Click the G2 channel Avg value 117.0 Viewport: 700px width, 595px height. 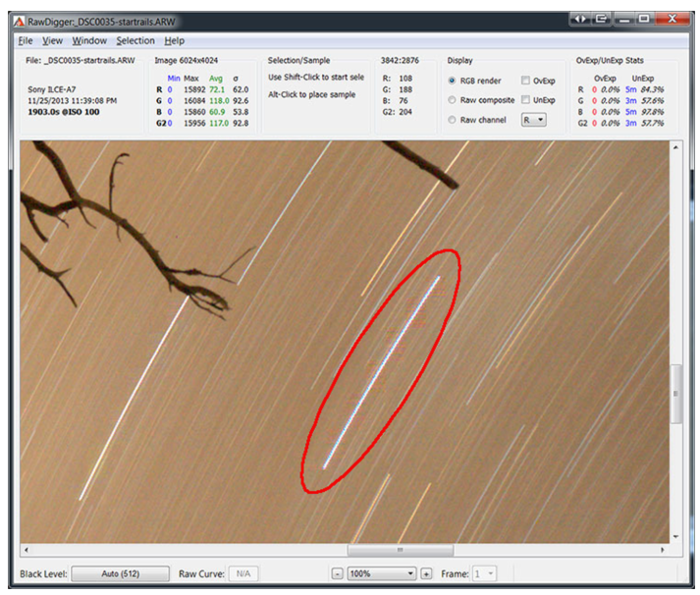(219, 123)
